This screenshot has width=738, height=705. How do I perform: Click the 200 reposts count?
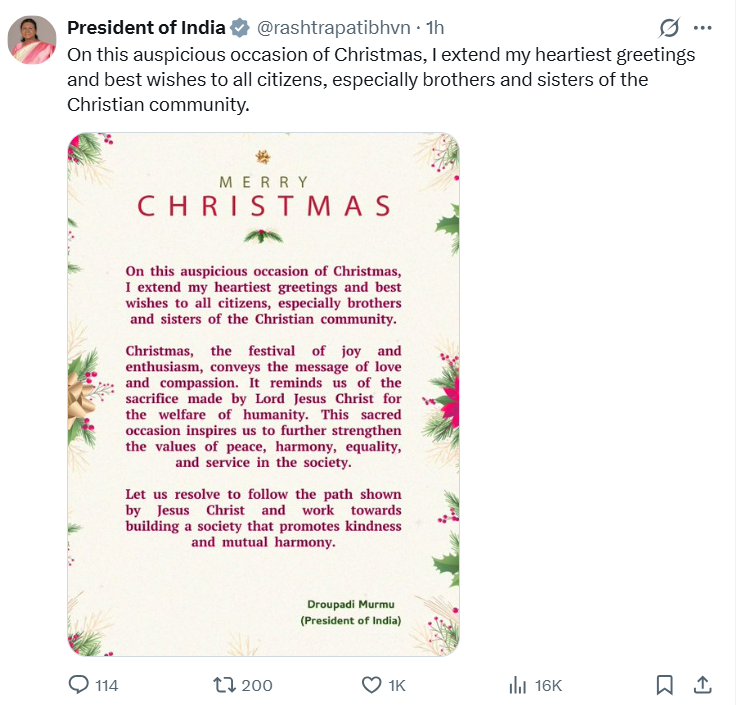257,685
